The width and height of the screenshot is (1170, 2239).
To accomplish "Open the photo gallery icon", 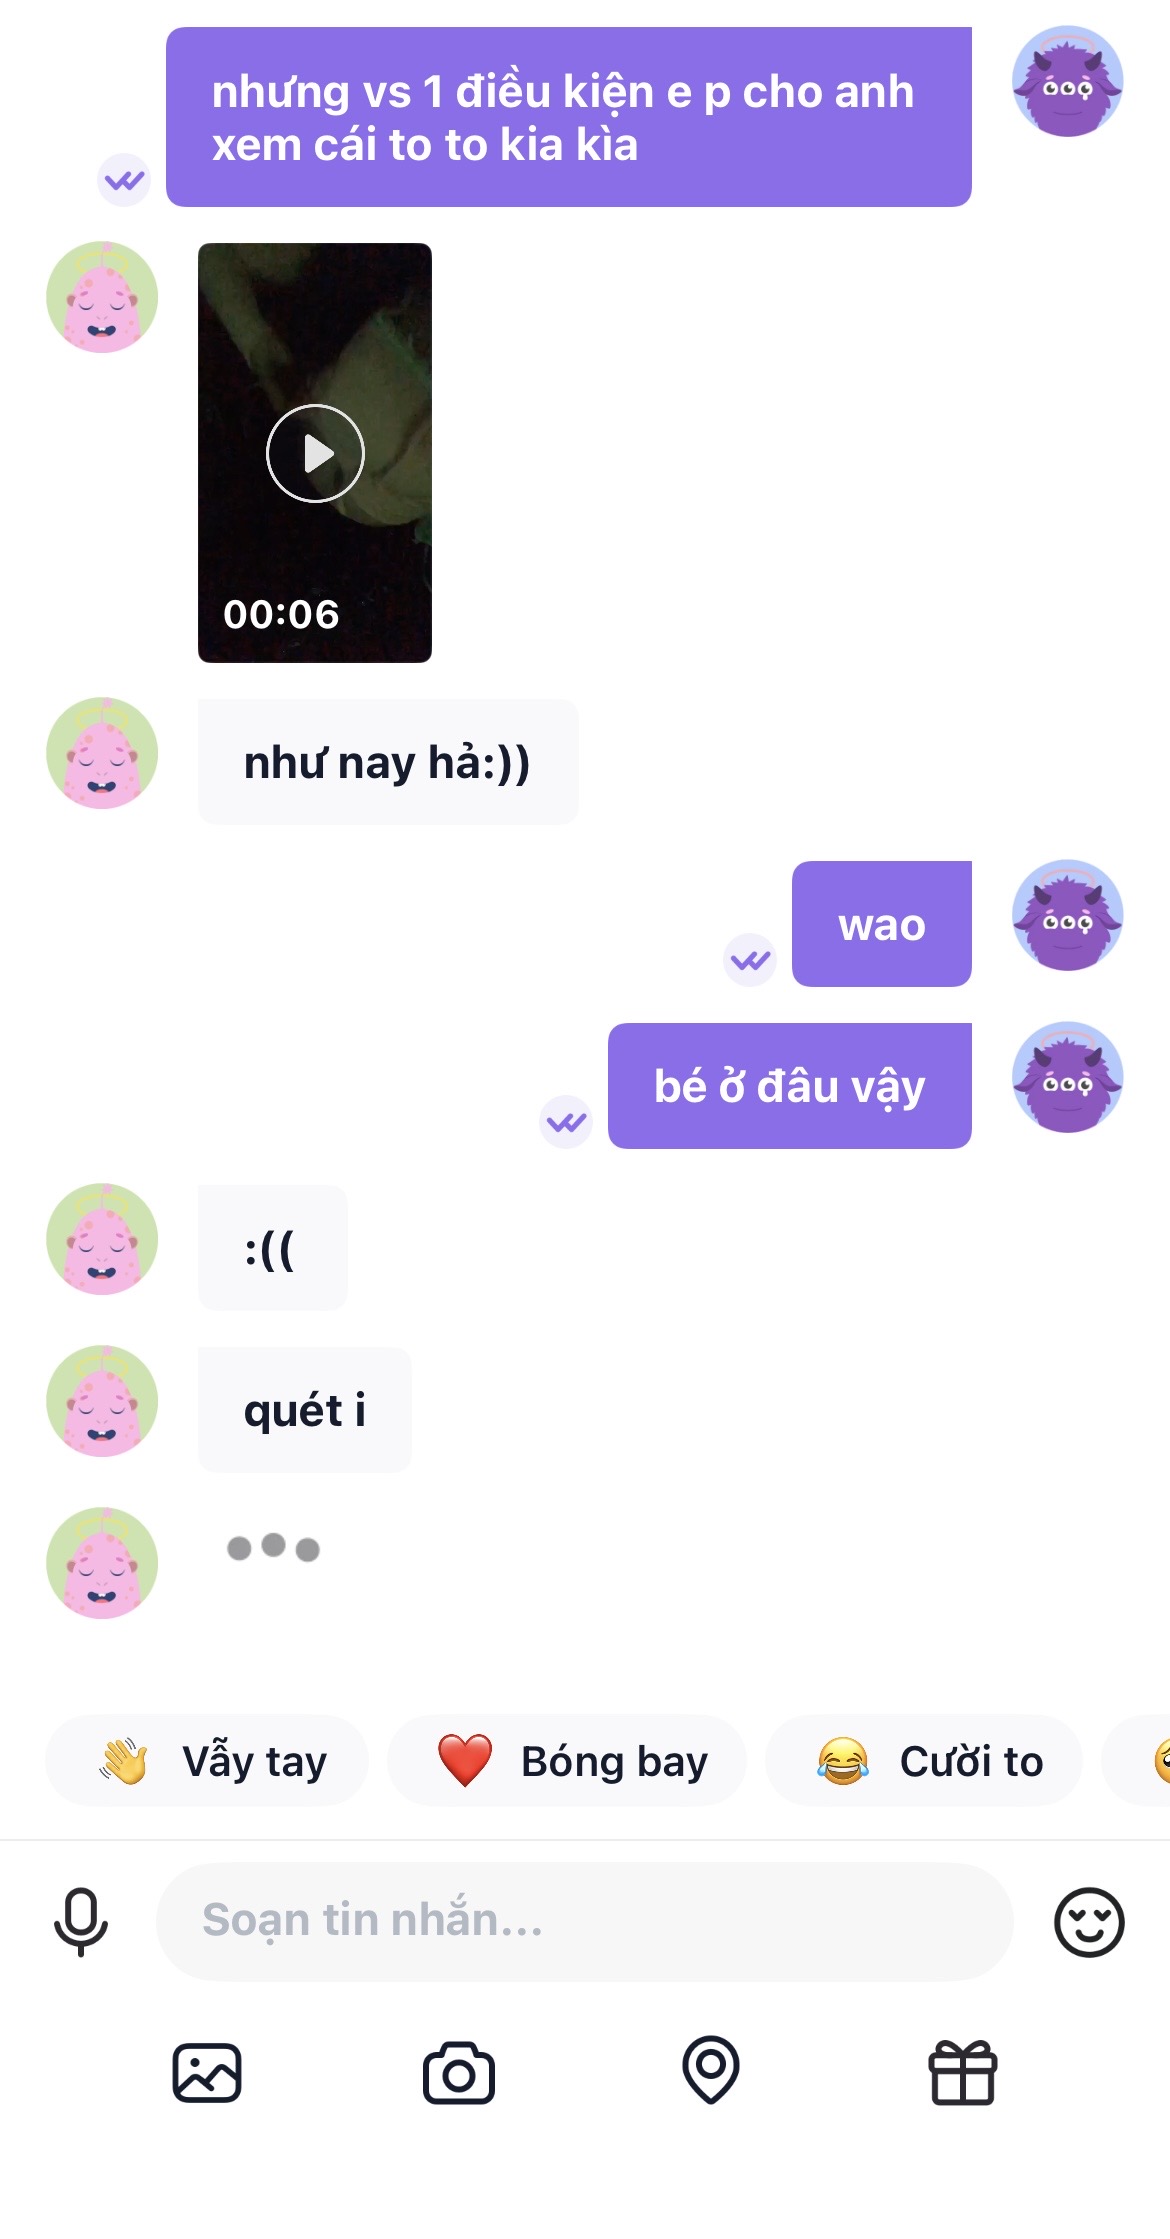I will (x=207, y=2073).
